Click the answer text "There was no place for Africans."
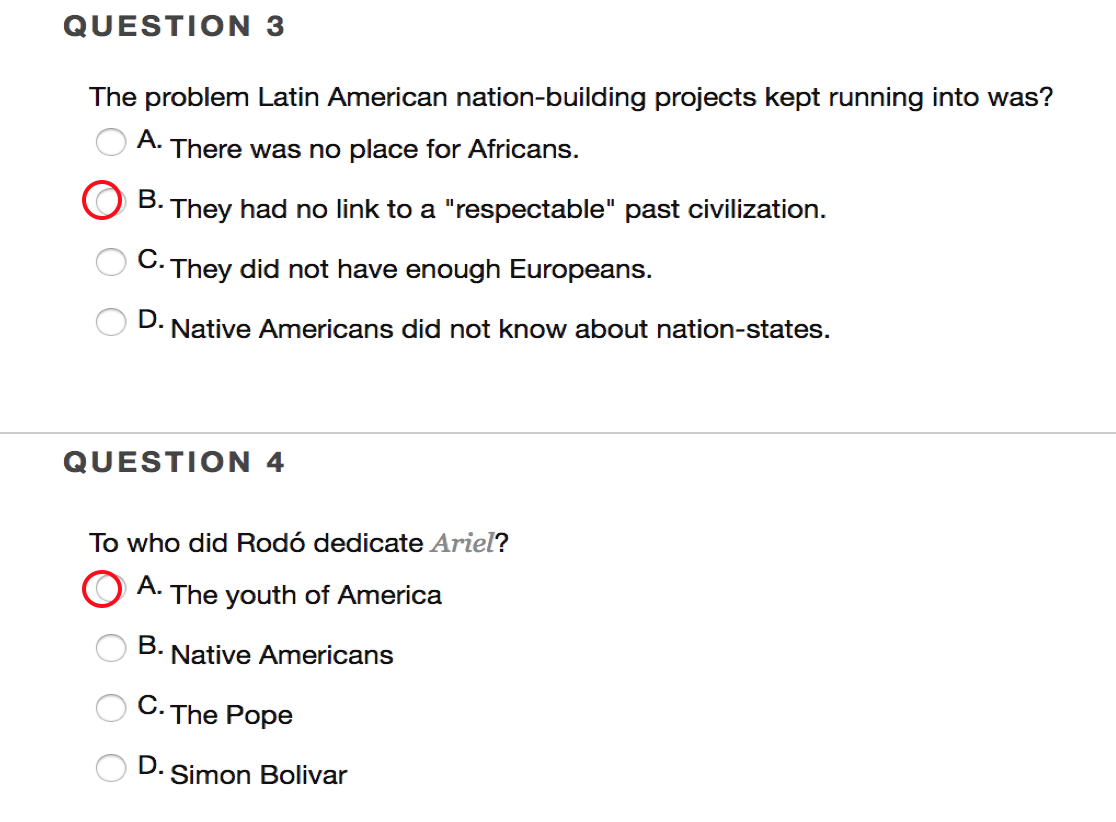1116x822 pixels. pyautogui.click(x=375, y=150)
